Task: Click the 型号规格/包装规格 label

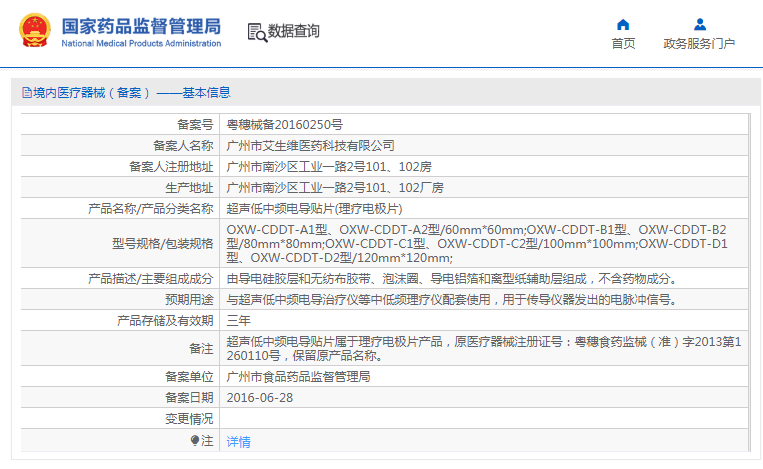Action: [x=163, y=243]
